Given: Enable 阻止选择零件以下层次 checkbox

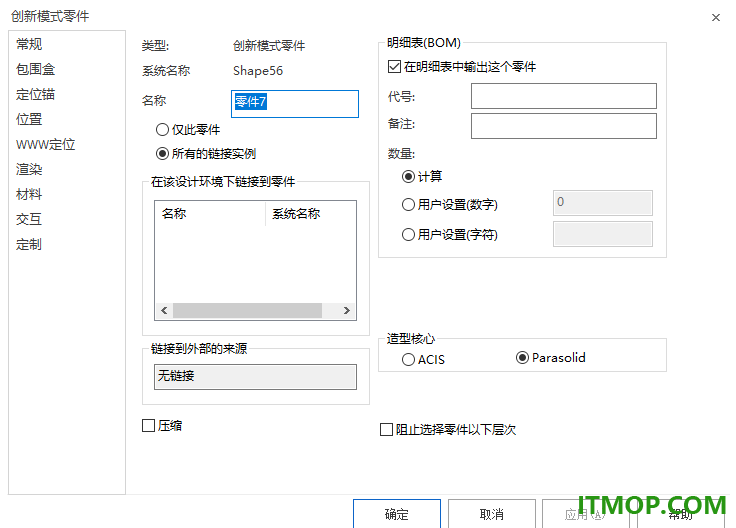Looking at the screenshot, I should click(448, 429).
